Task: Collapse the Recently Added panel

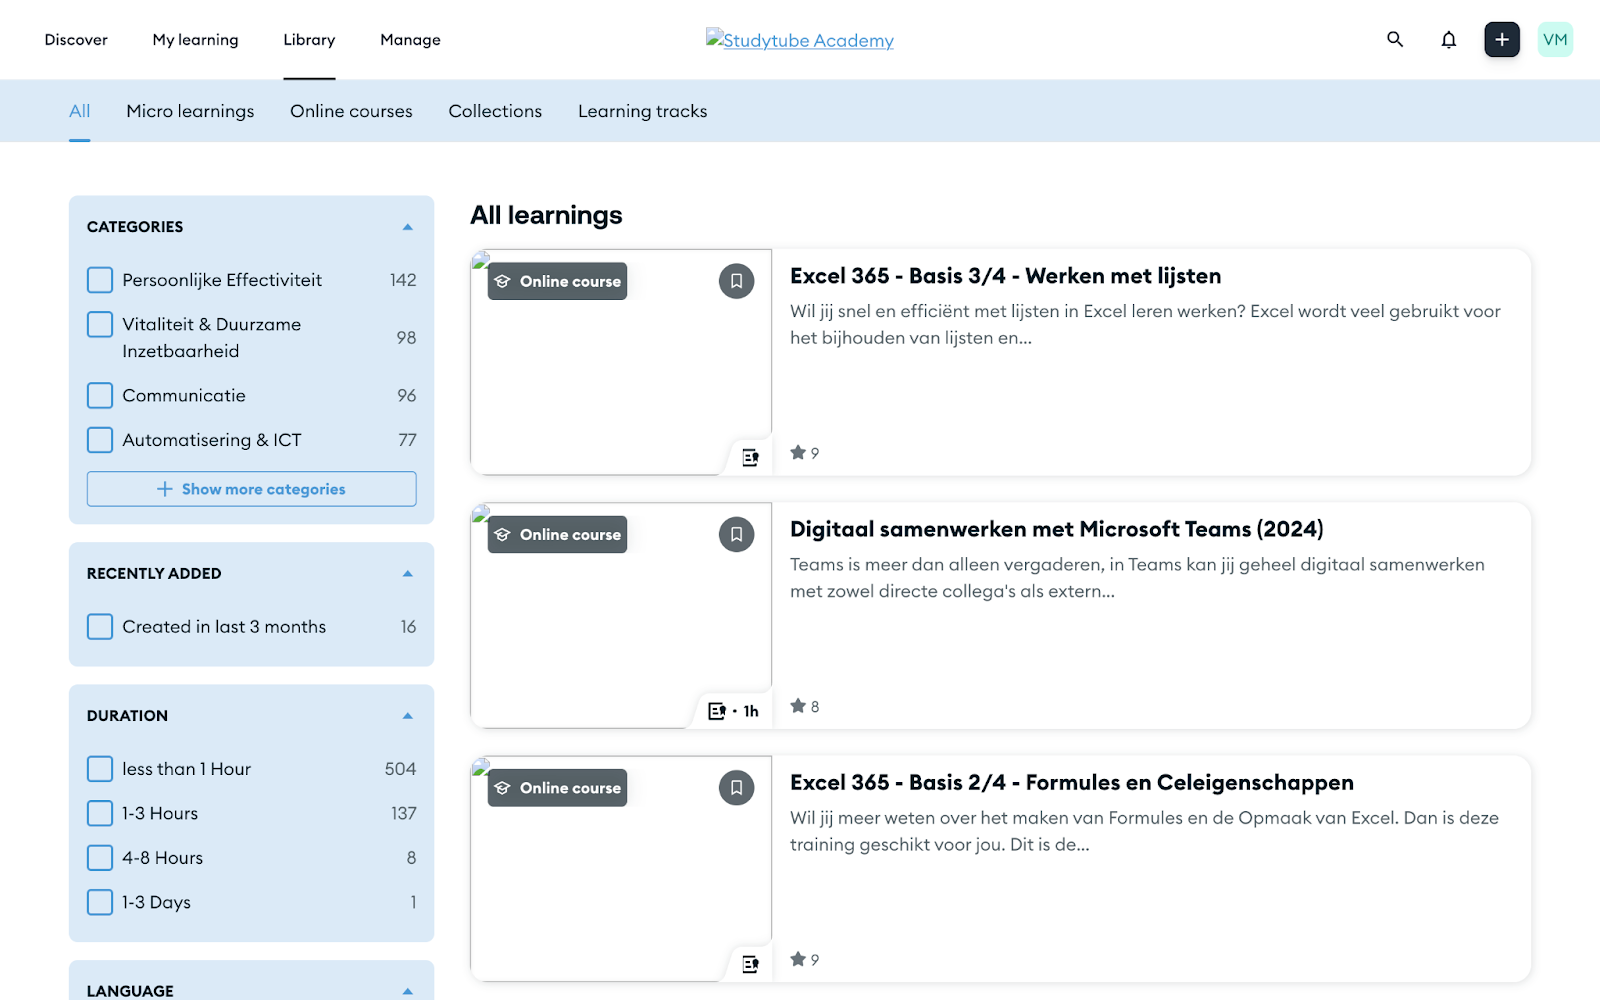Action: pyautogui.click(x=407, y=574)
